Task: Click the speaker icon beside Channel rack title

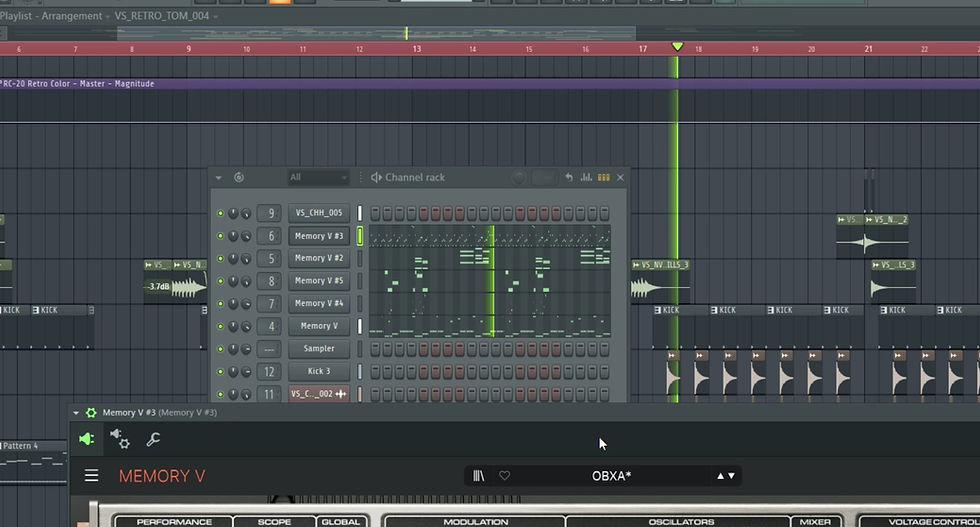Action: [376, 178]
